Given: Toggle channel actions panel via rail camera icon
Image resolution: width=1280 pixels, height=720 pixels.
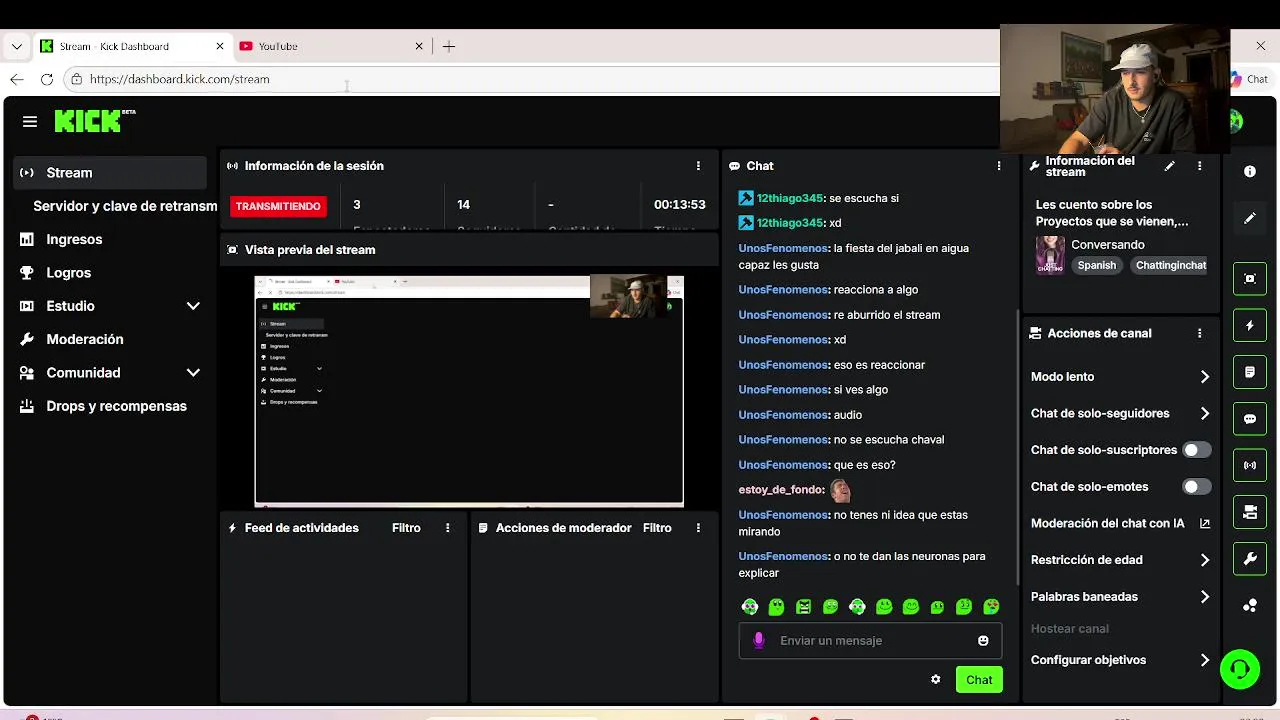Looking at the screenshot, I should (1250, 512).
